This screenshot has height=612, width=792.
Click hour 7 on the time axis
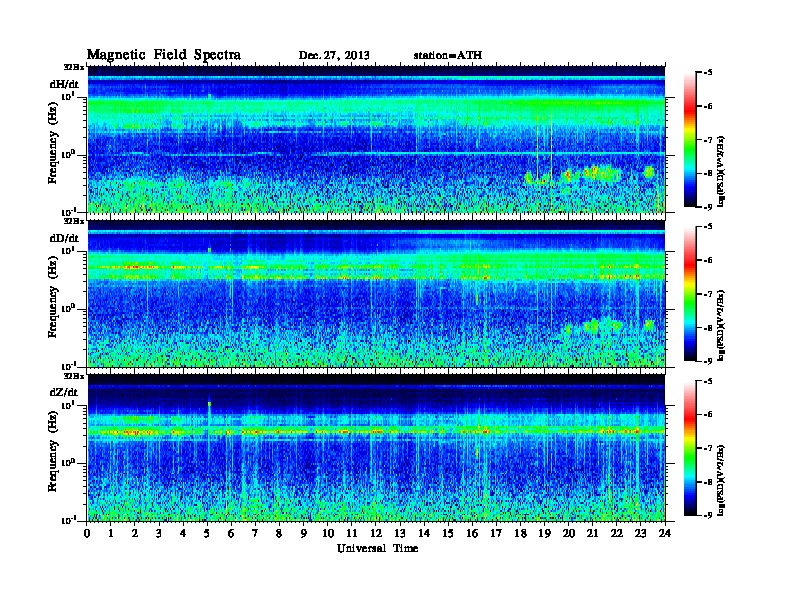255,533
